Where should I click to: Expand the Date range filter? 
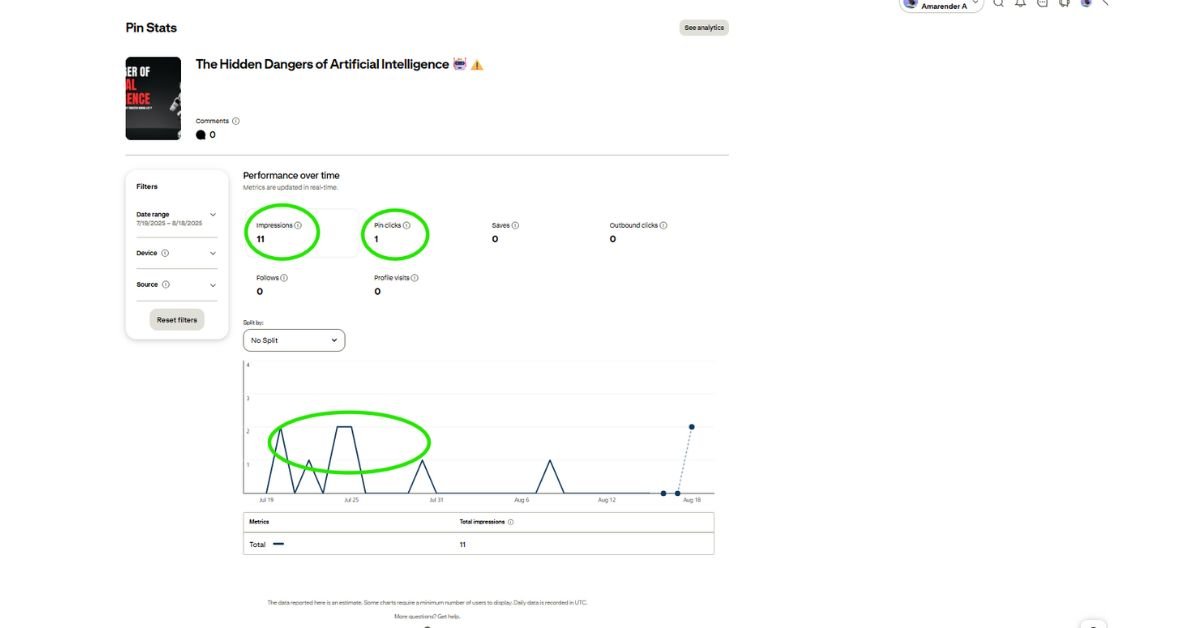[x=213, y=215]
